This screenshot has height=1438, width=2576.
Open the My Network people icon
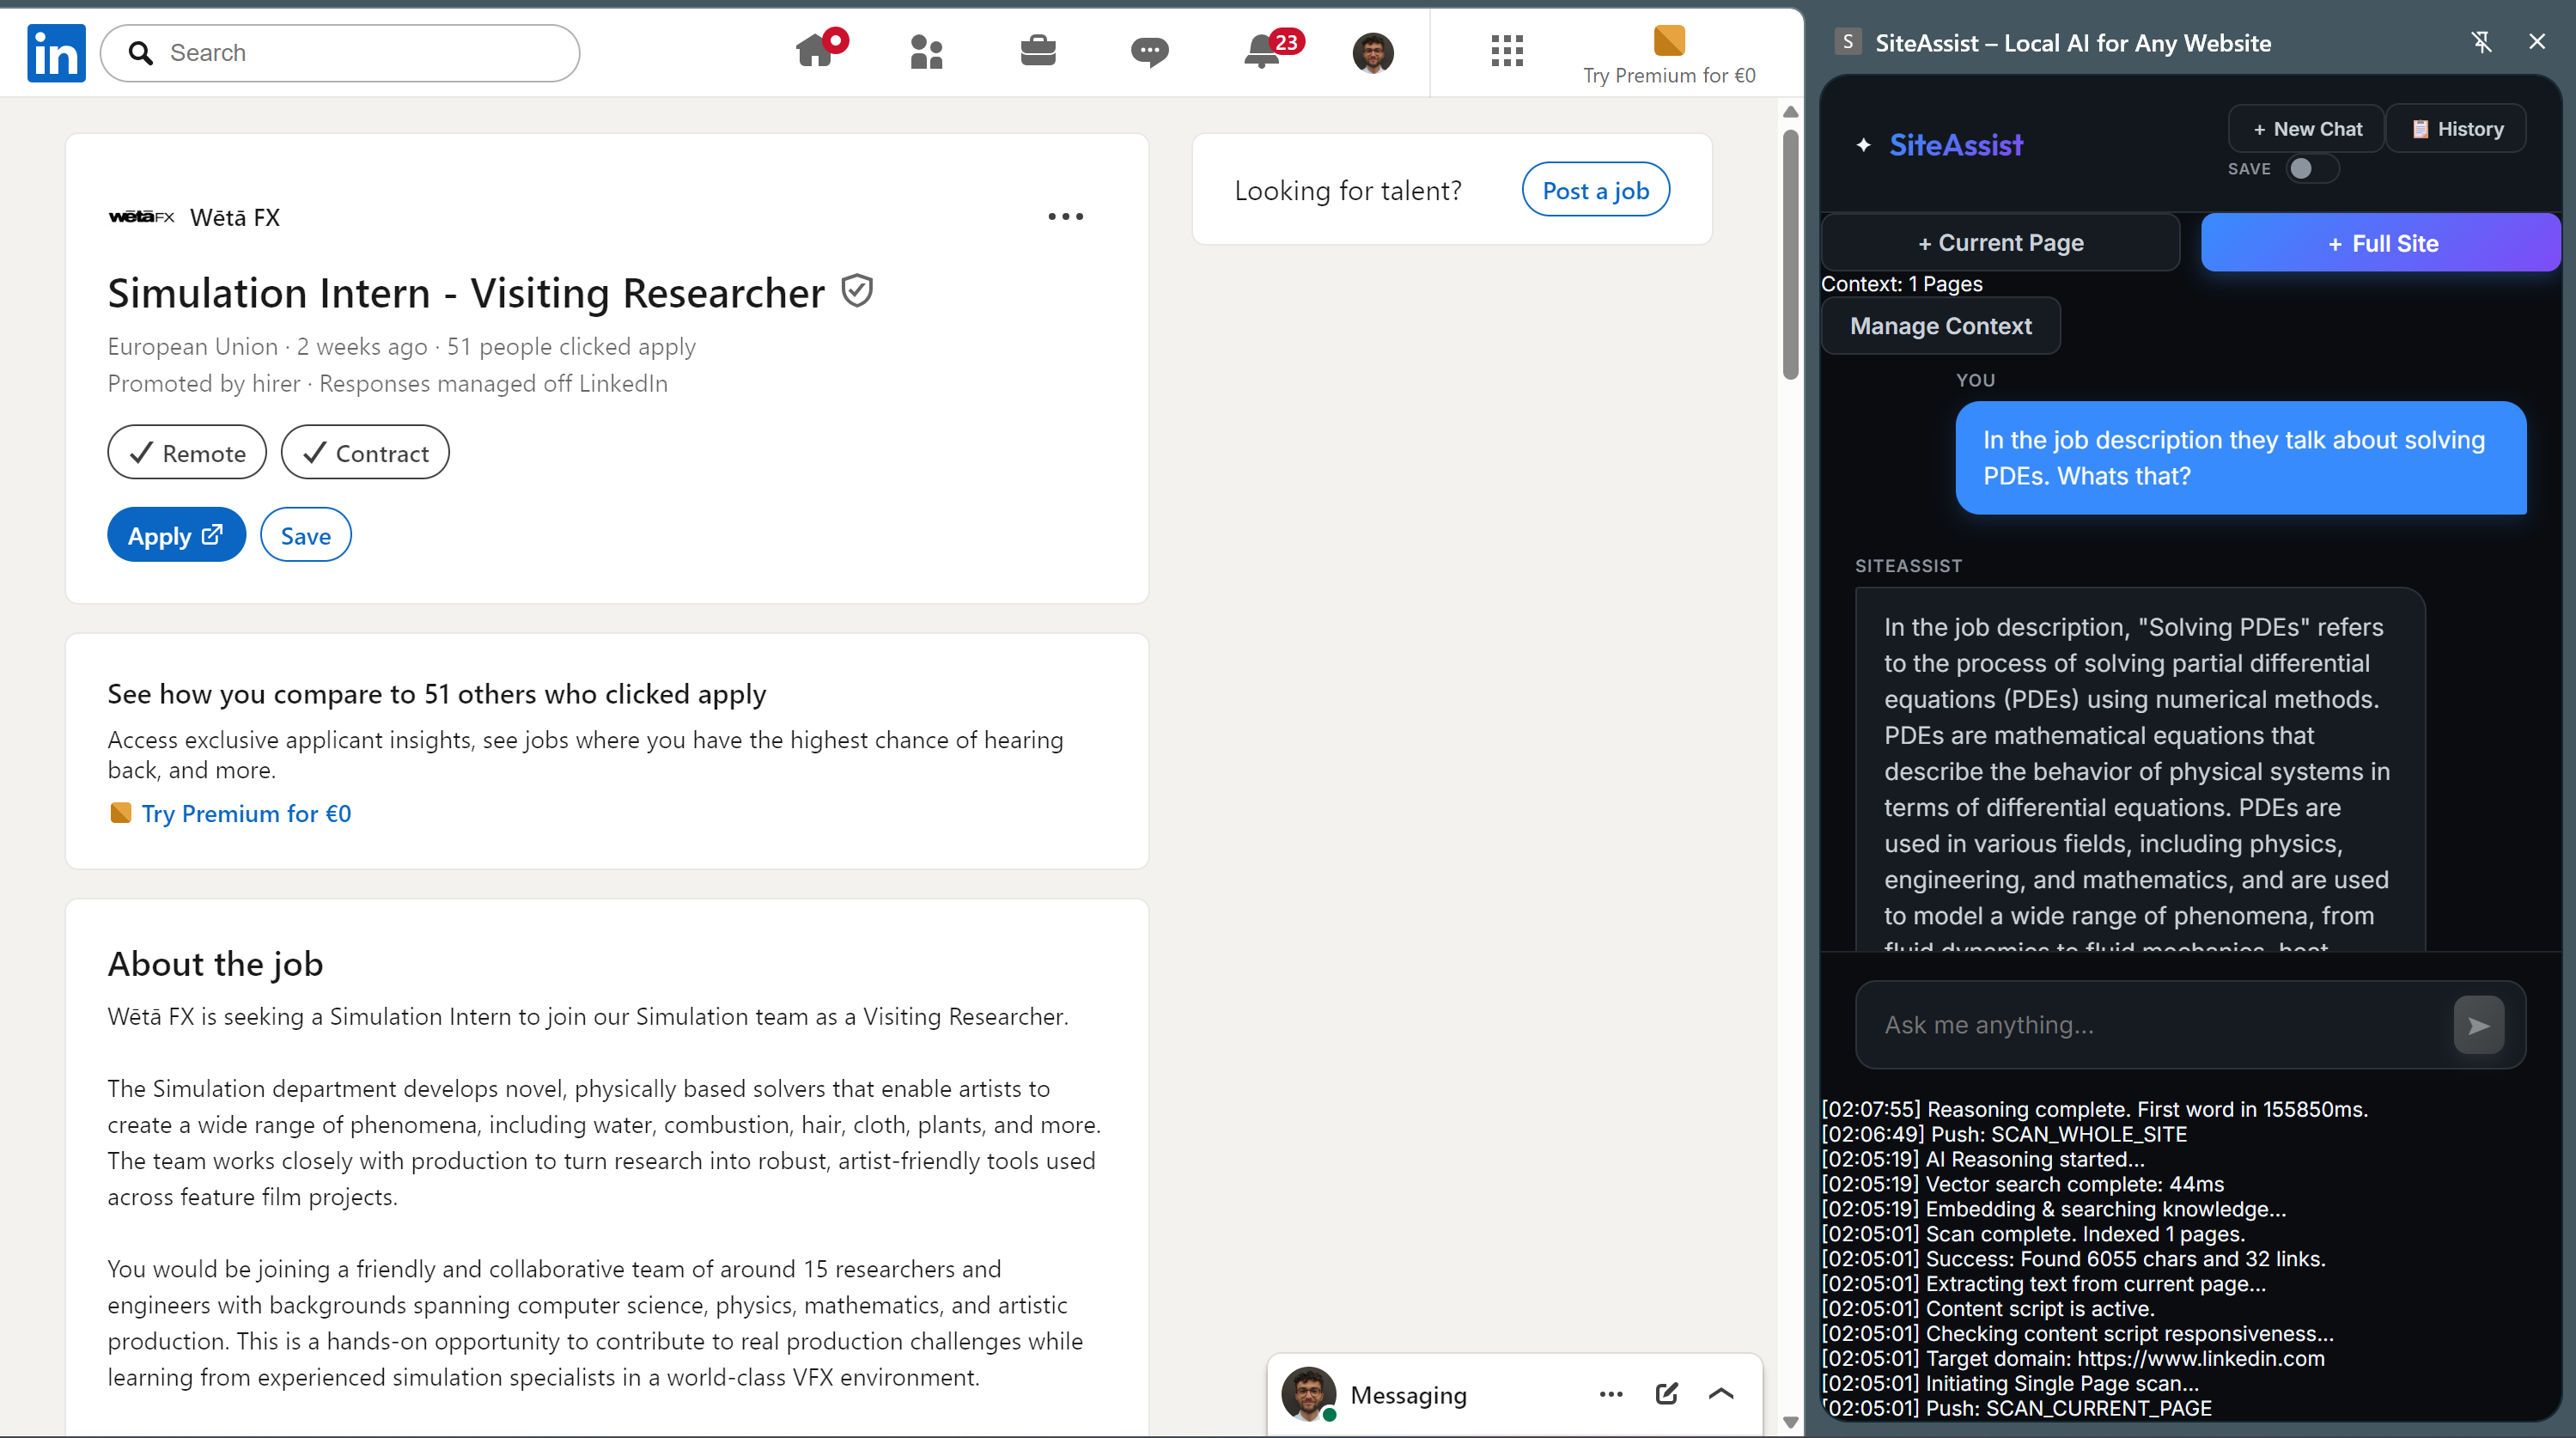[x=927, y=51]
